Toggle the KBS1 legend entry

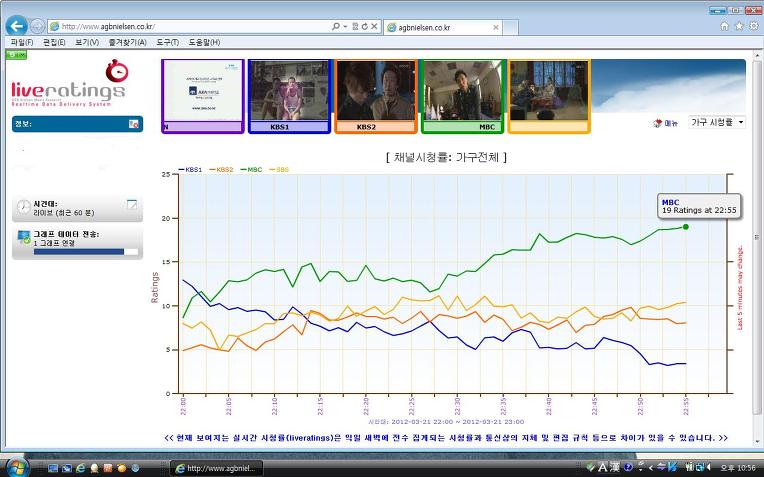(x=191, y=170)
